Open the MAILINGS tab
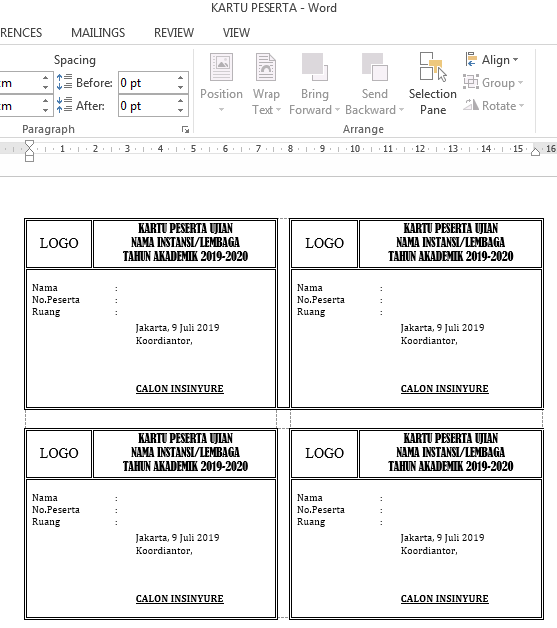557x628 pixels. pyautogui.click(x=98, y=32)
